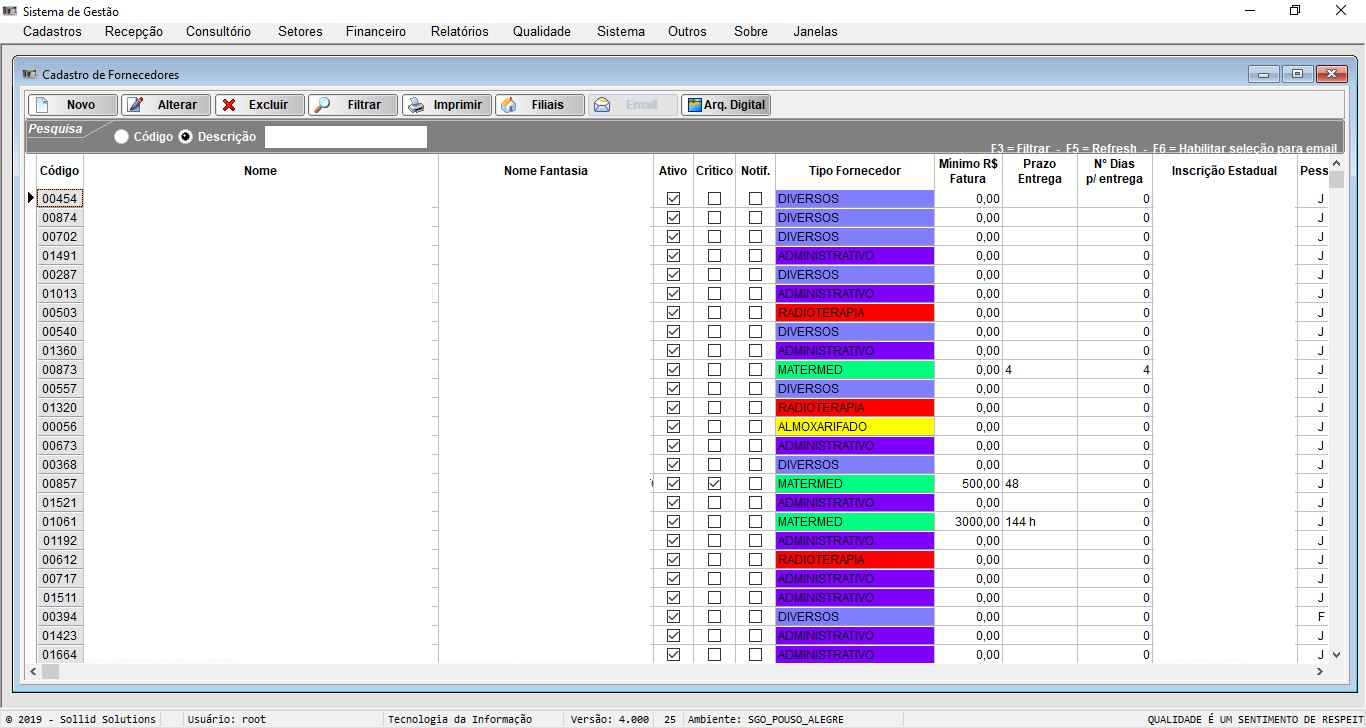Click the DIVERSOS cell in row 00394
The width and height of the screenshot is (1366, 728).
855,617
